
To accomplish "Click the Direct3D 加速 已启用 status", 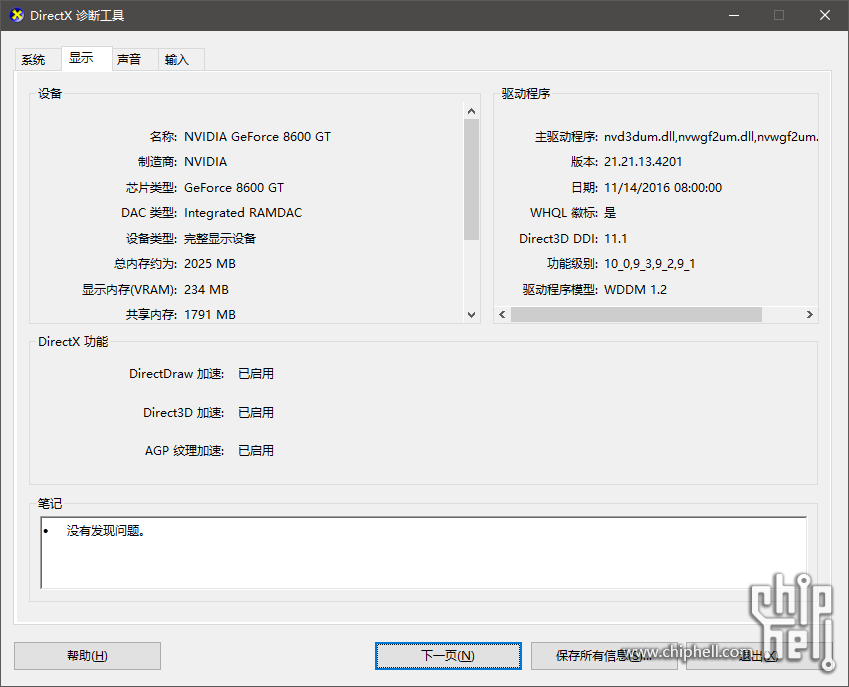I will pyautogui.click(x=256, y=413).
